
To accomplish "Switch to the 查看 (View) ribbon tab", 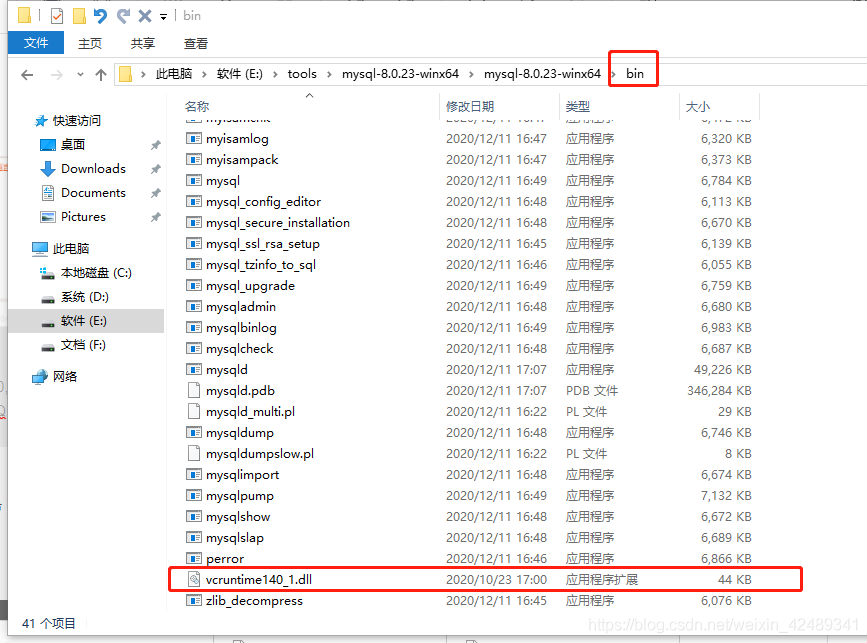I will click(196, 43).
